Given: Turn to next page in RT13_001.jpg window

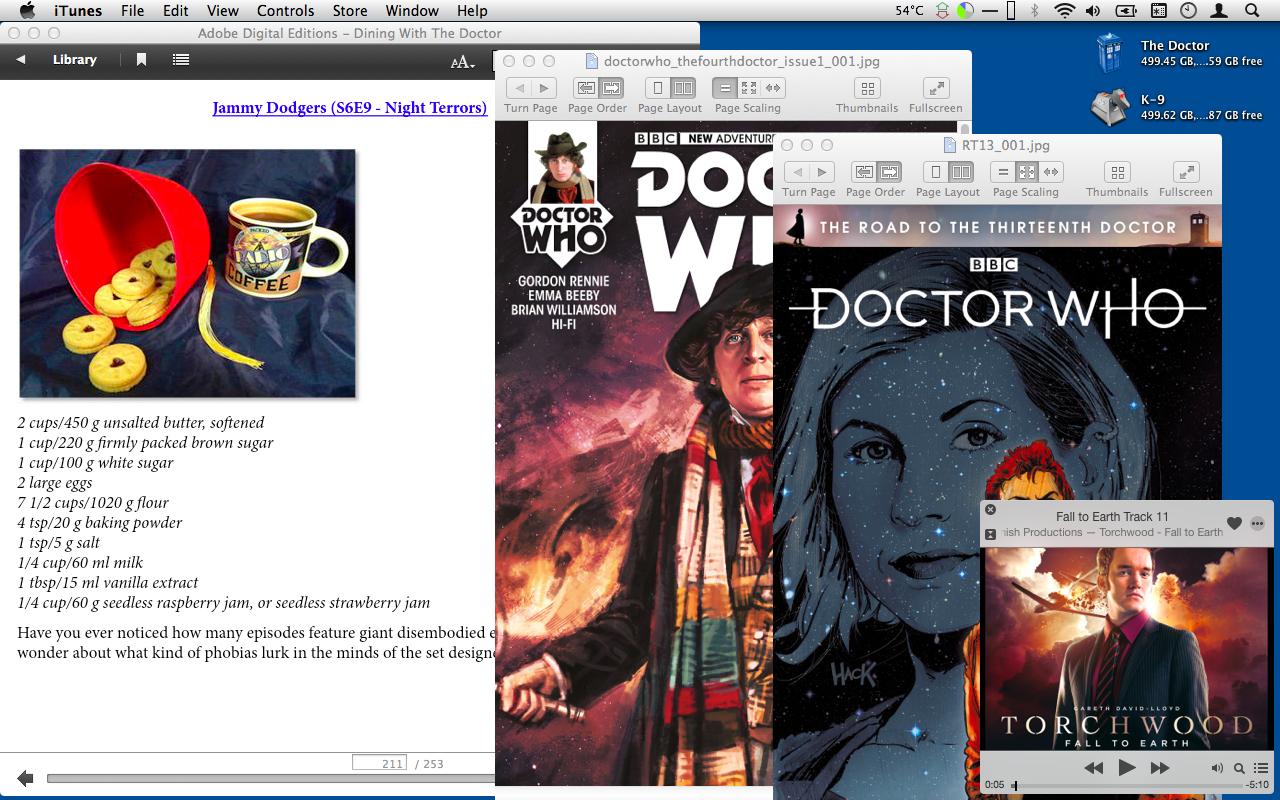Looking at the screenshot, I should click(822, 172).
